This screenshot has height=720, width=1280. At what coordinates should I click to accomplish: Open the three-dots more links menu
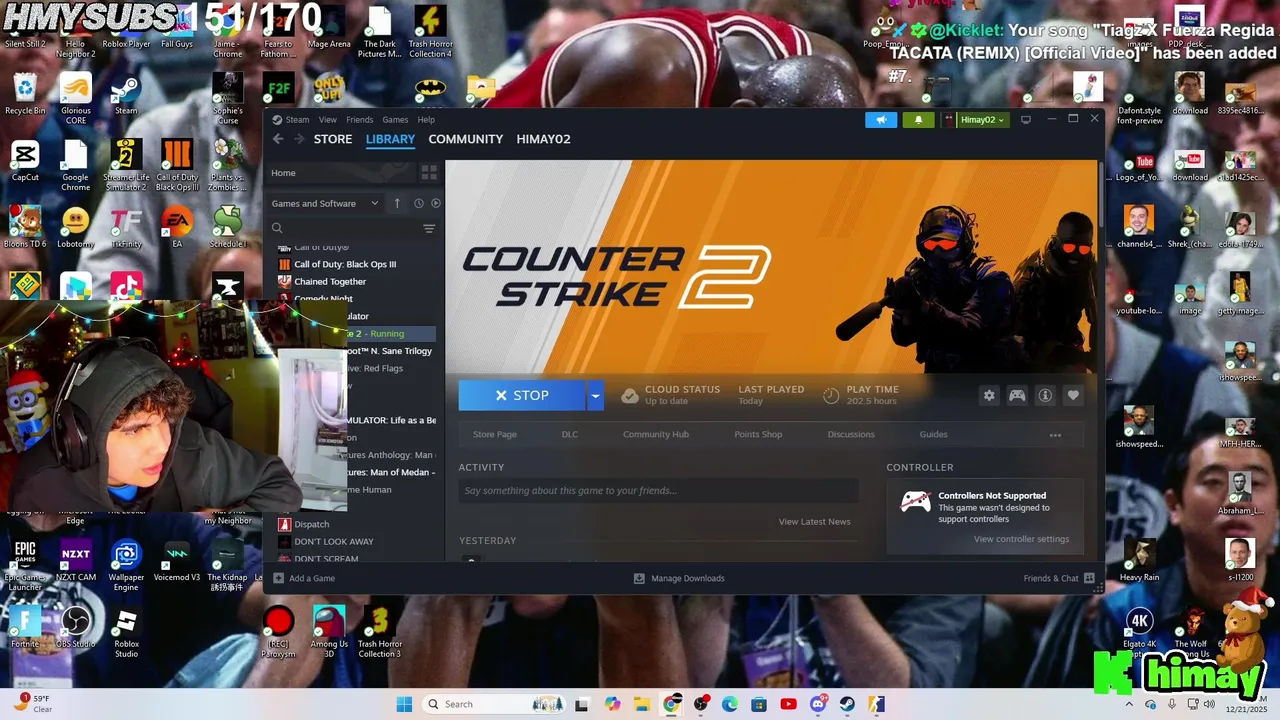1055,435
